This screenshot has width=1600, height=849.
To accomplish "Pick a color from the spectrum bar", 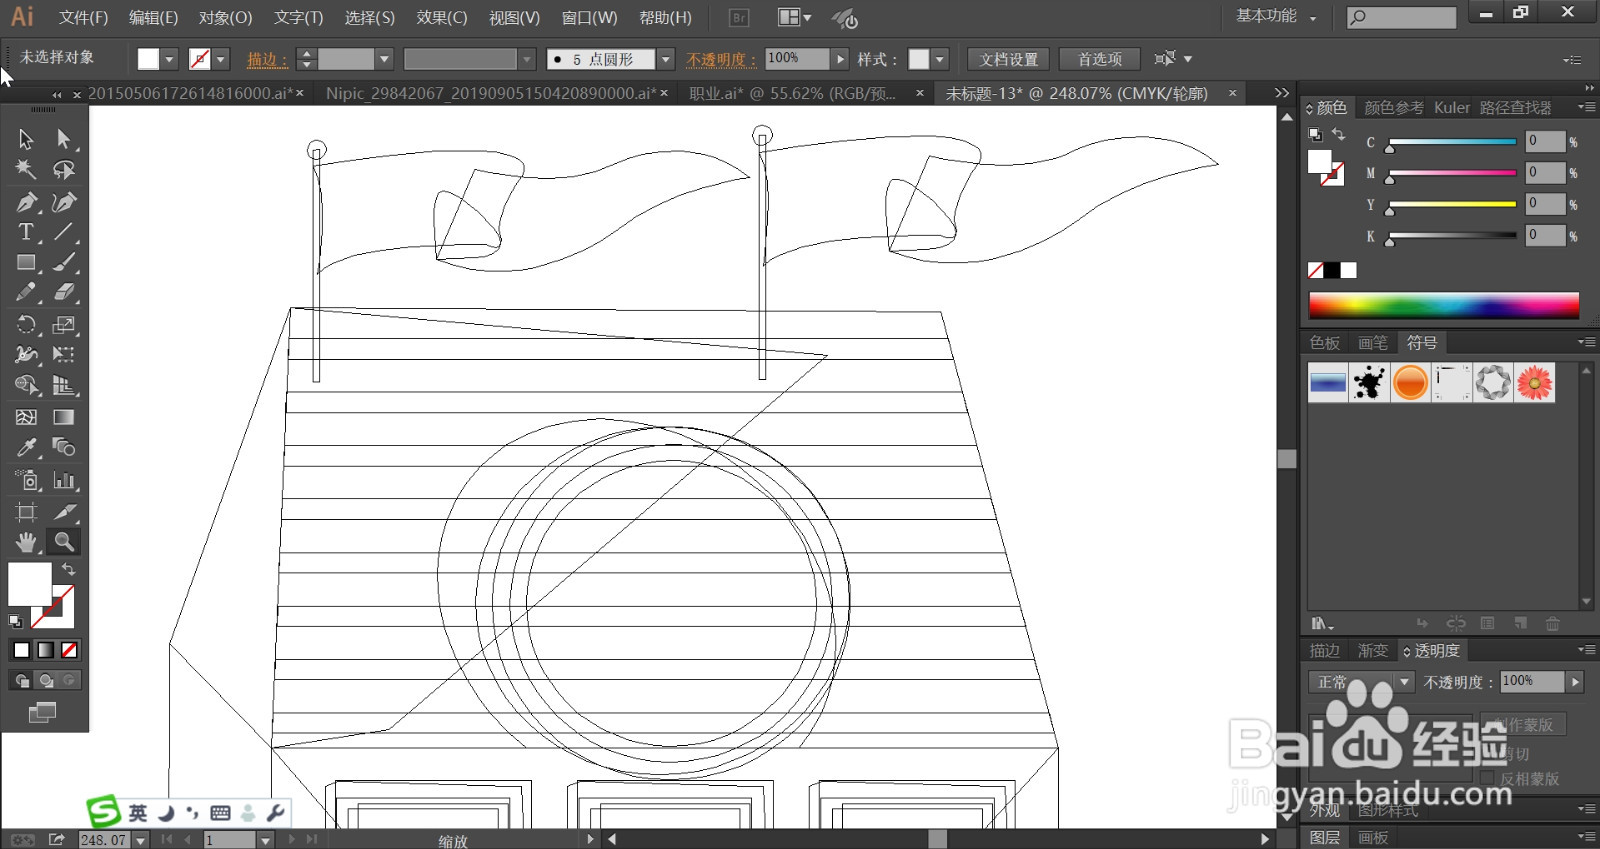I will pyautogui.click(x=1443, y=305).
